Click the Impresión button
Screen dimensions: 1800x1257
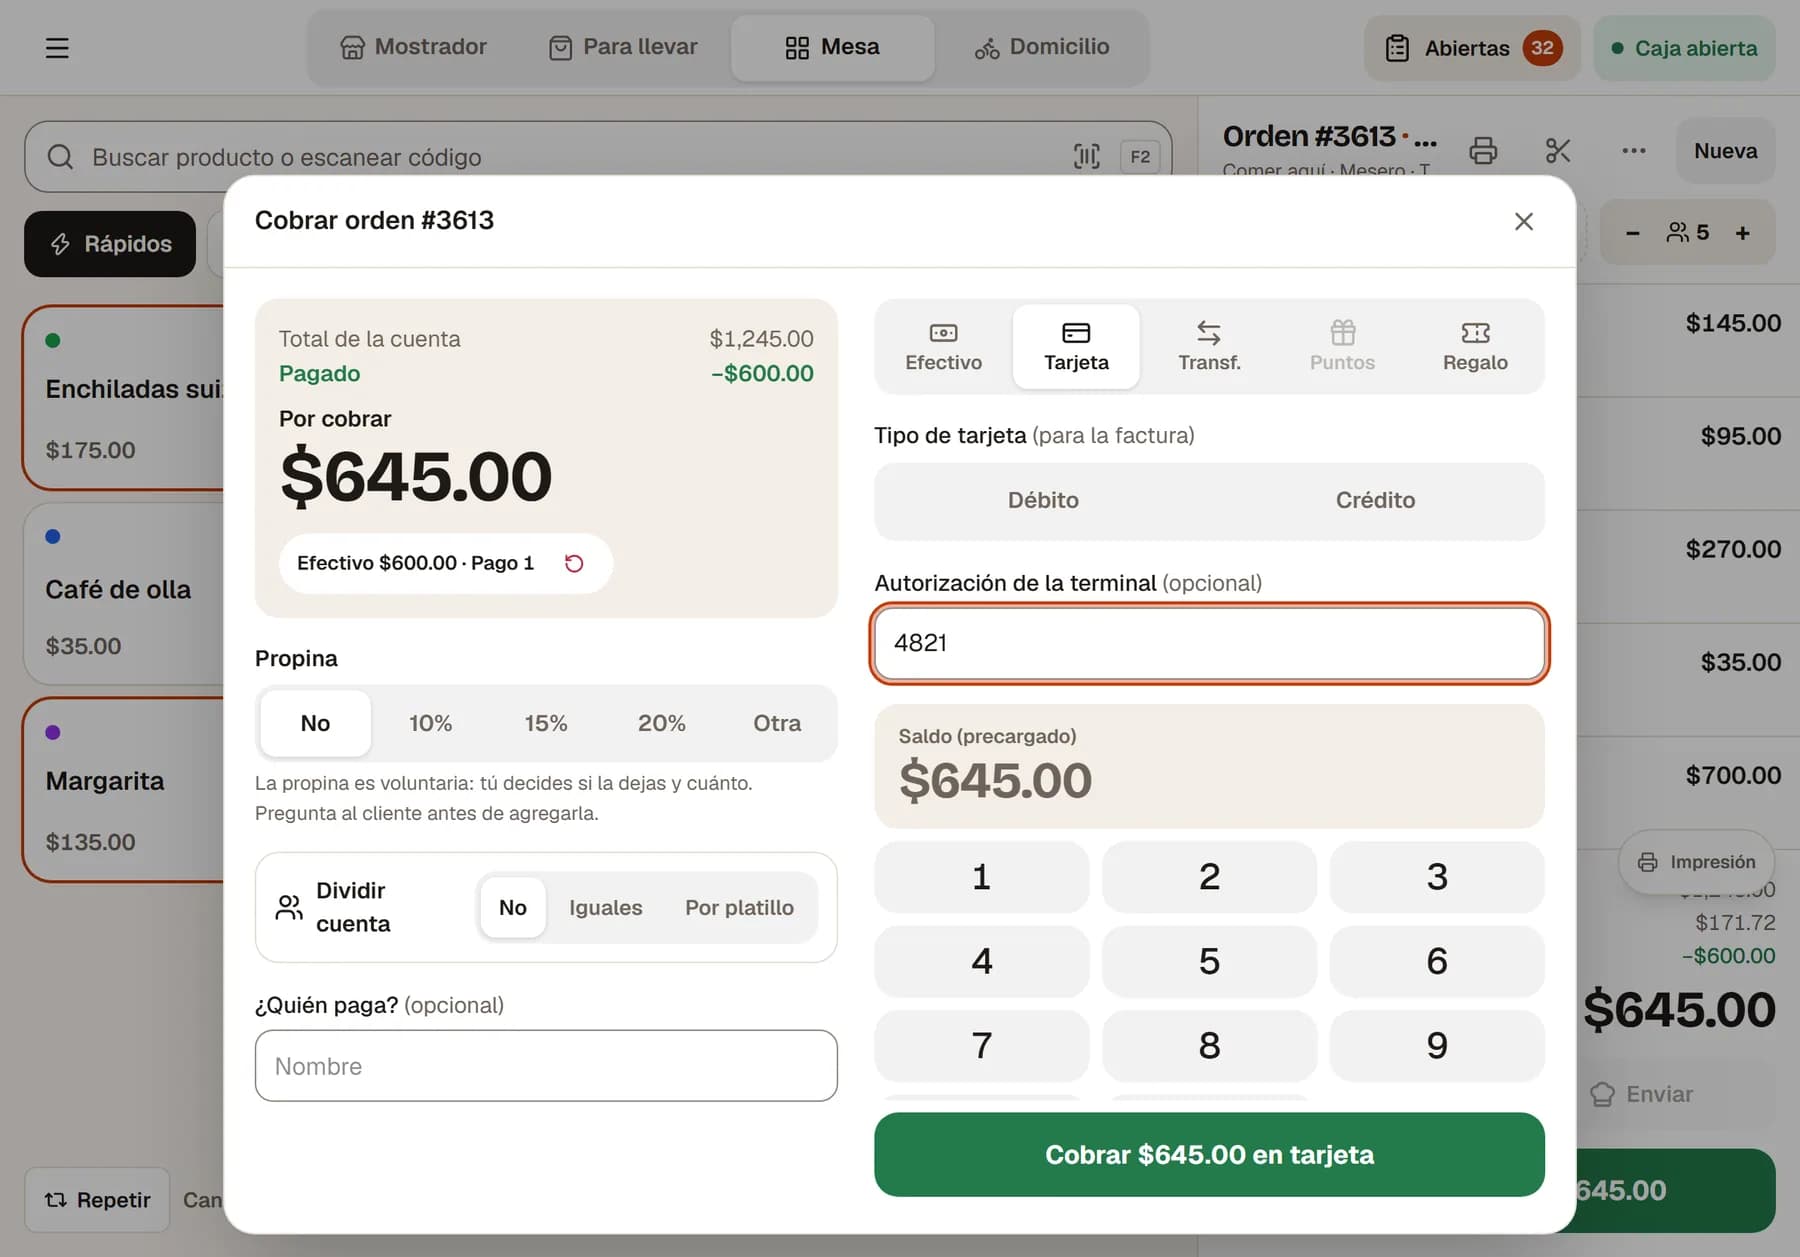(1696, 862)
